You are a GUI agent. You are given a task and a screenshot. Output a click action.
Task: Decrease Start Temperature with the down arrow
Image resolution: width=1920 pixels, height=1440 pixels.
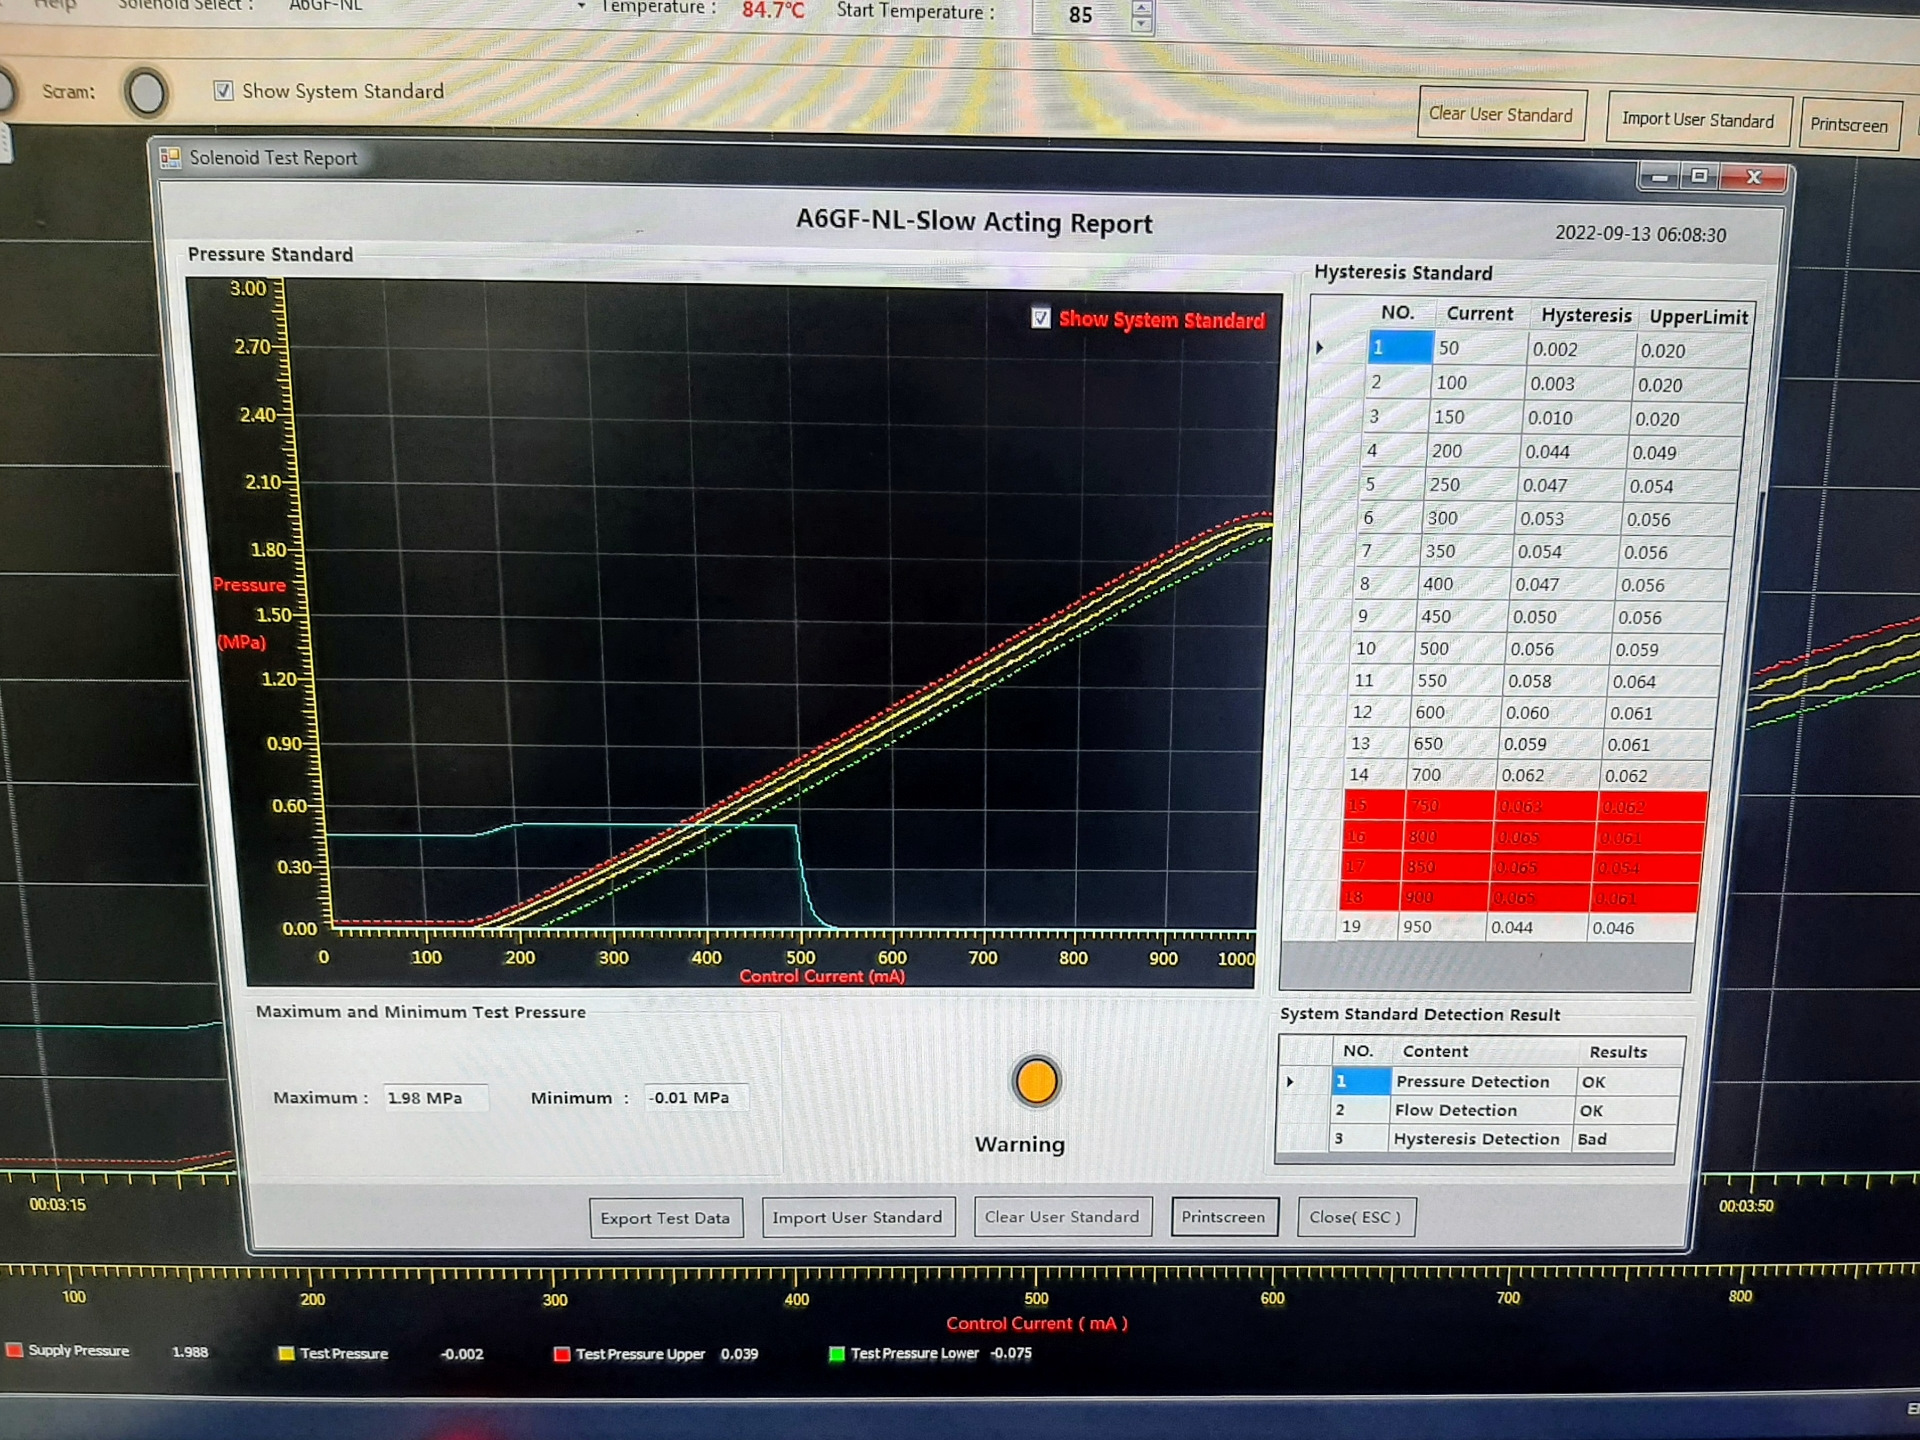pyautogui.click(x=1141, y=23)
